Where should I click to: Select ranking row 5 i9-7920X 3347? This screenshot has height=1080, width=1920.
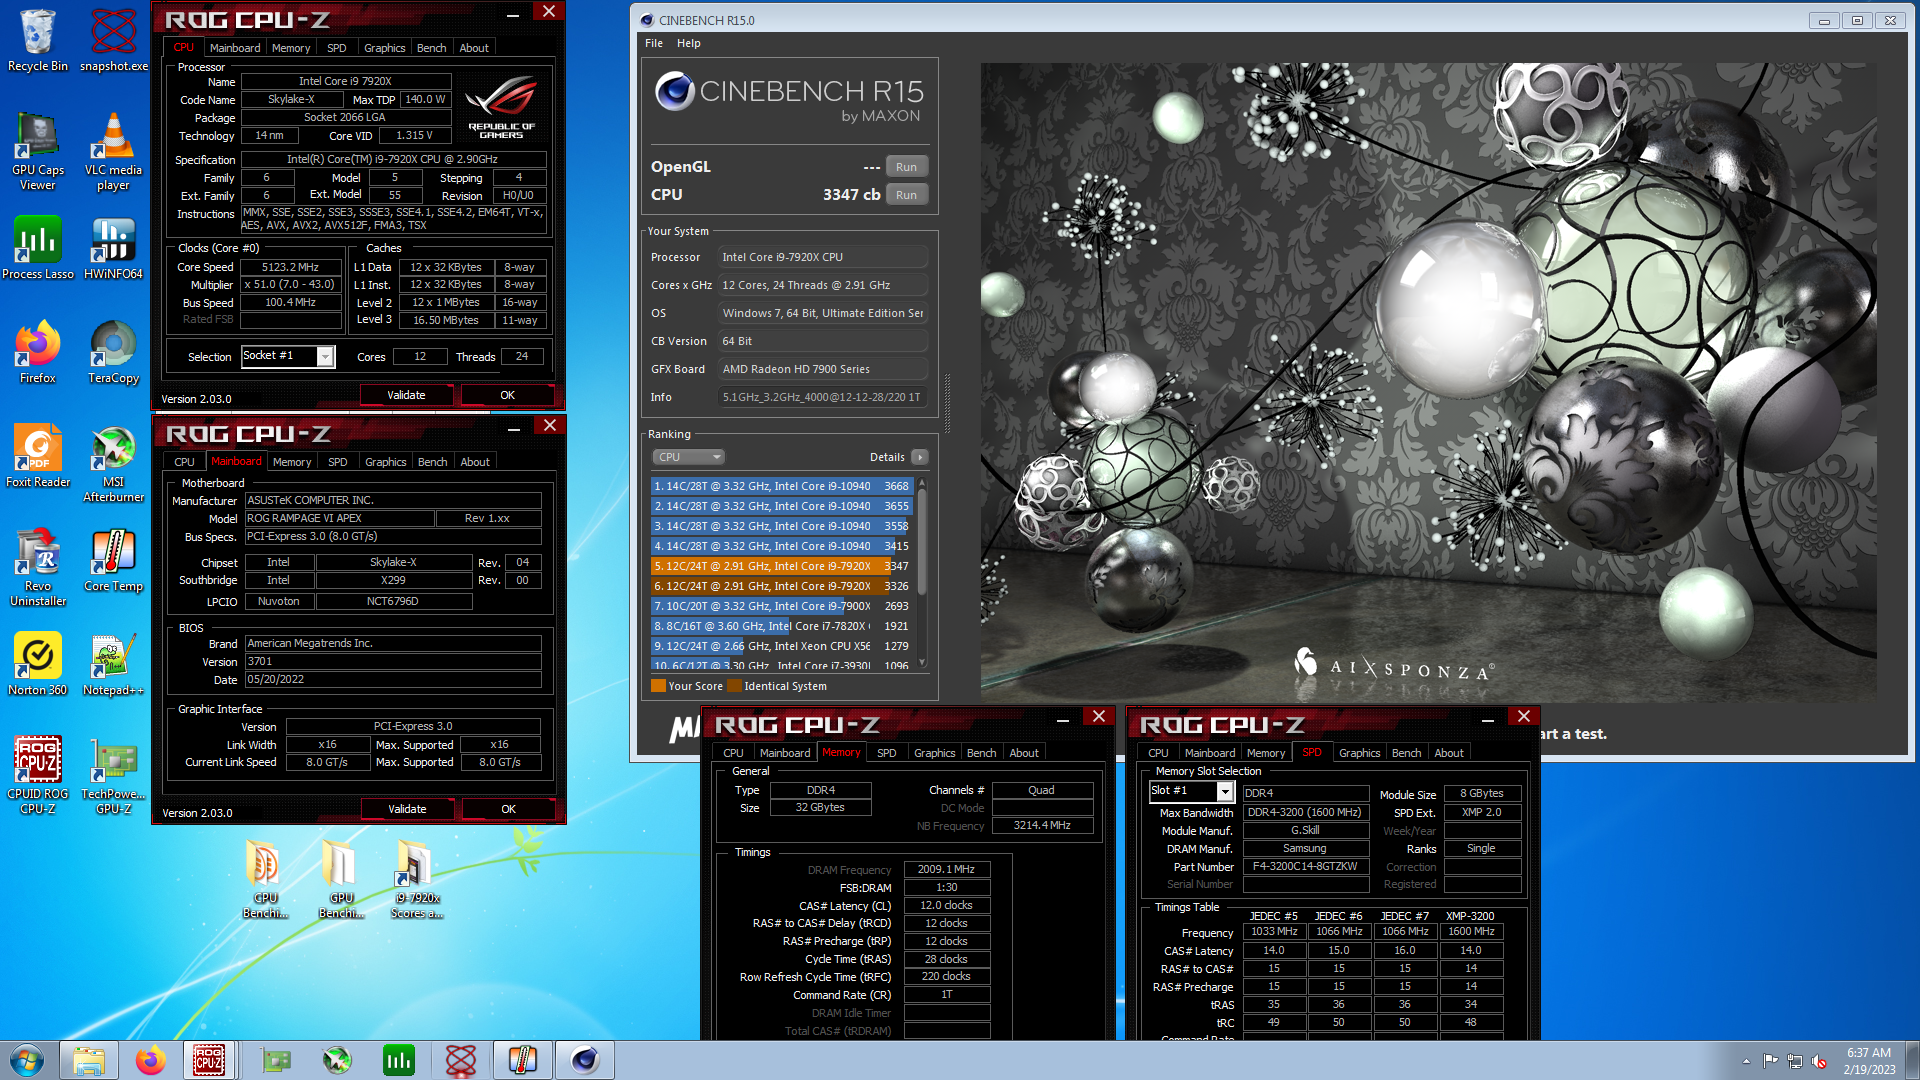pyautogui.click(x=781, y=566)
